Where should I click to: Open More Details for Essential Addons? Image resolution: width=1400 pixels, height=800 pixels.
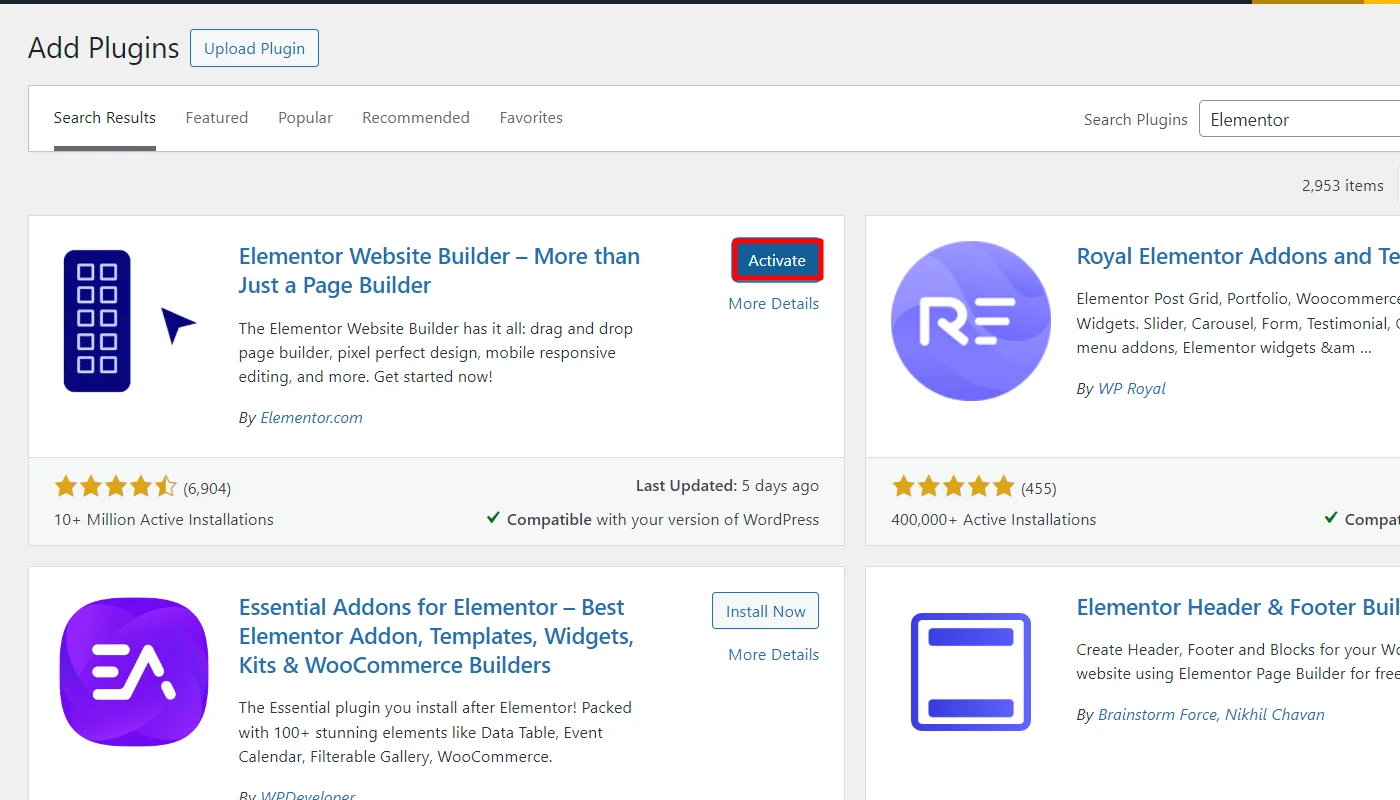[773, 654]
